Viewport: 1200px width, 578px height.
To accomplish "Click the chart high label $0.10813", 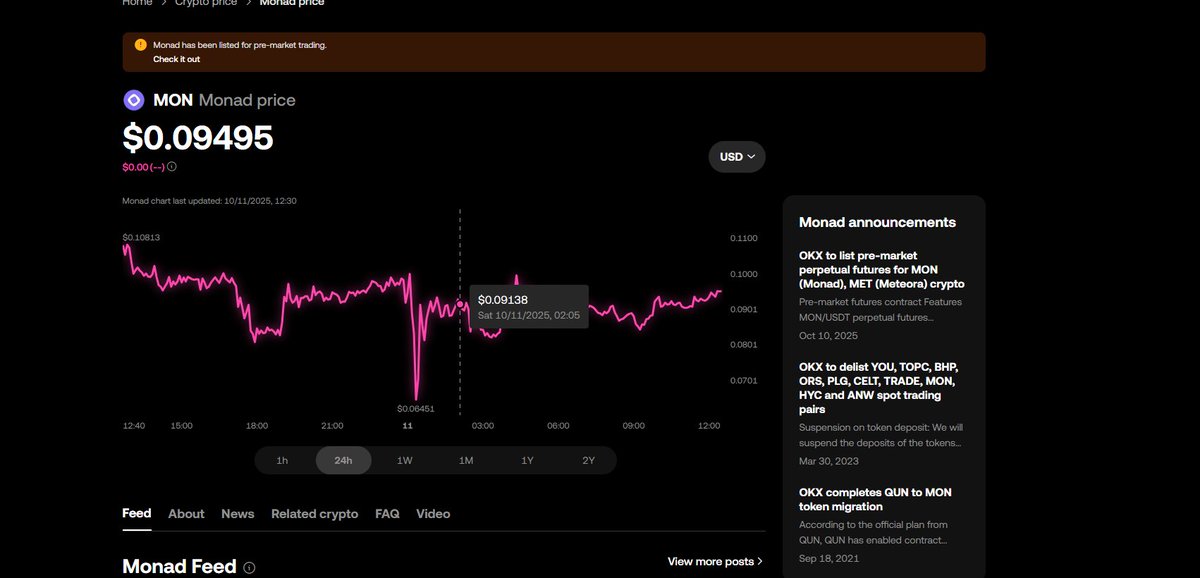I will (x=141, y=237).
